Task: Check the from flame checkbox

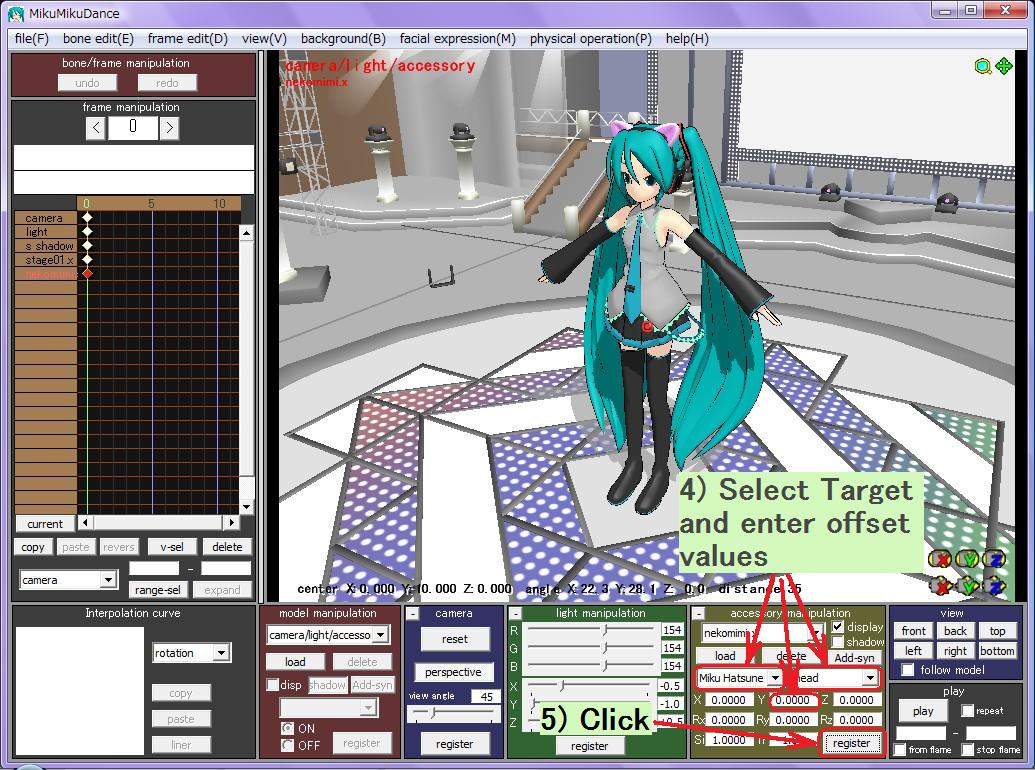Action: [900, 750]
